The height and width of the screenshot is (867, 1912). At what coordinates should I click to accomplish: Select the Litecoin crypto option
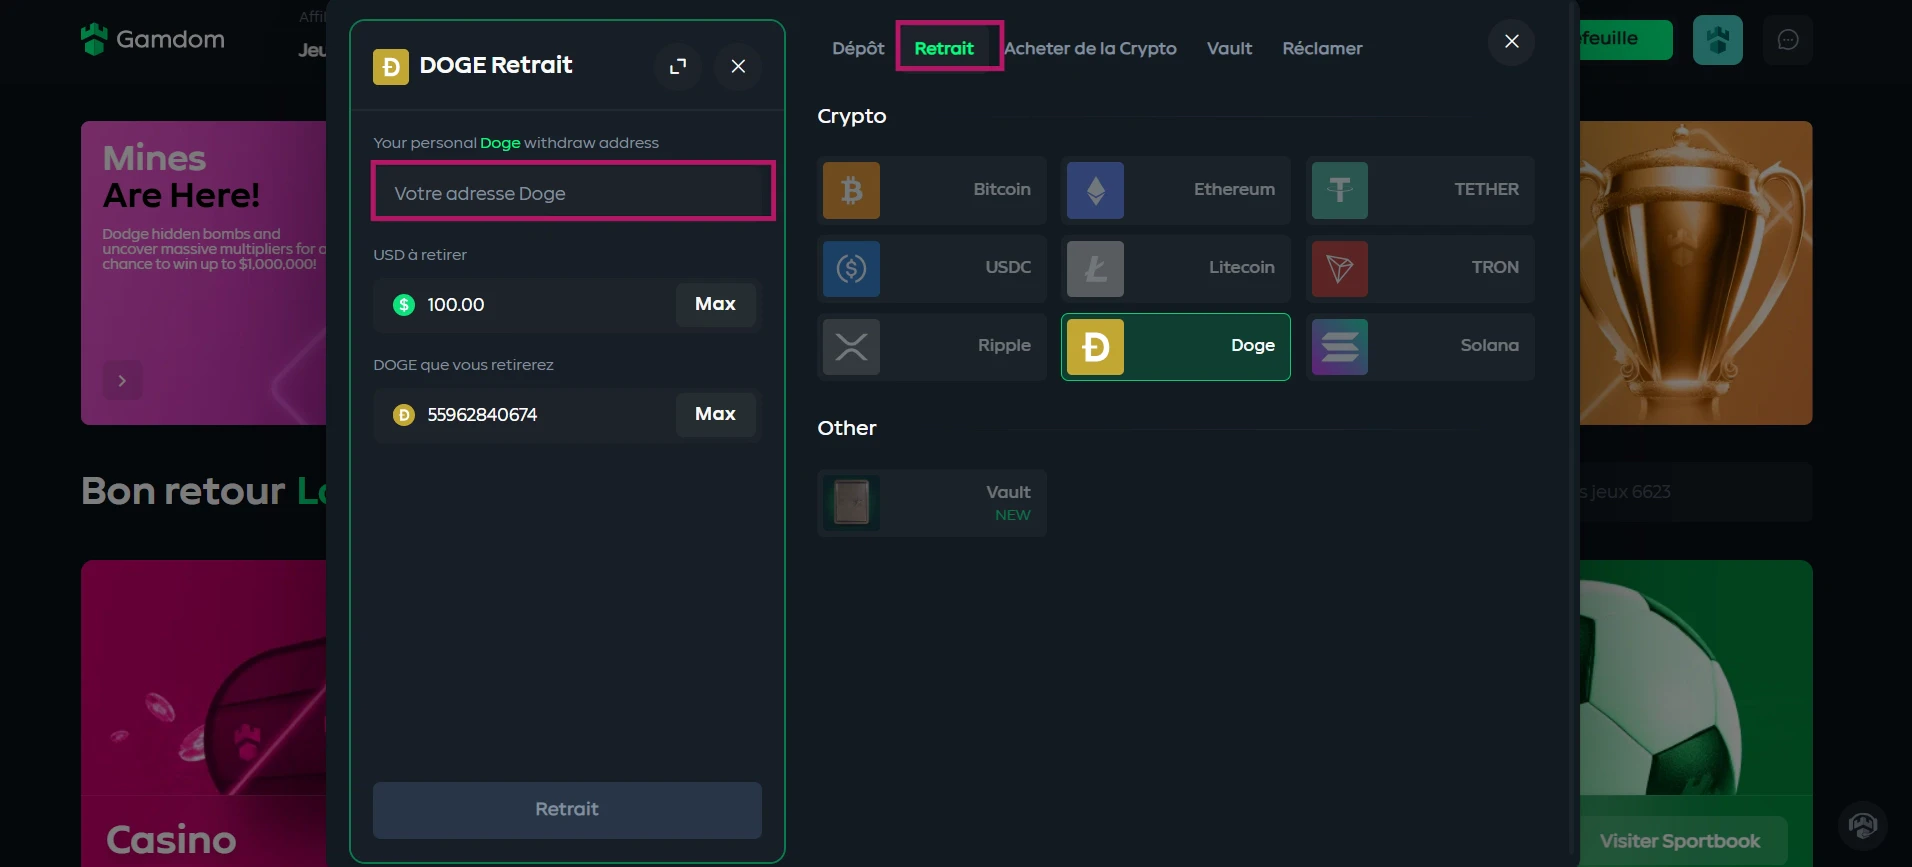coord(1175,268)
